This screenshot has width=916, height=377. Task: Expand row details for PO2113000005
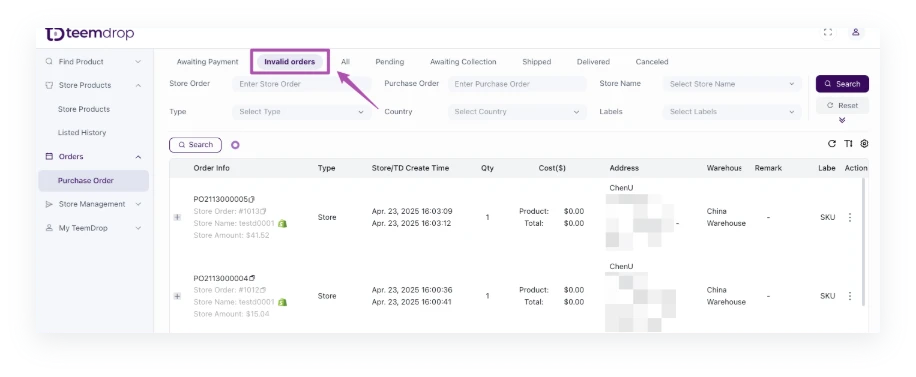(177, 217)
